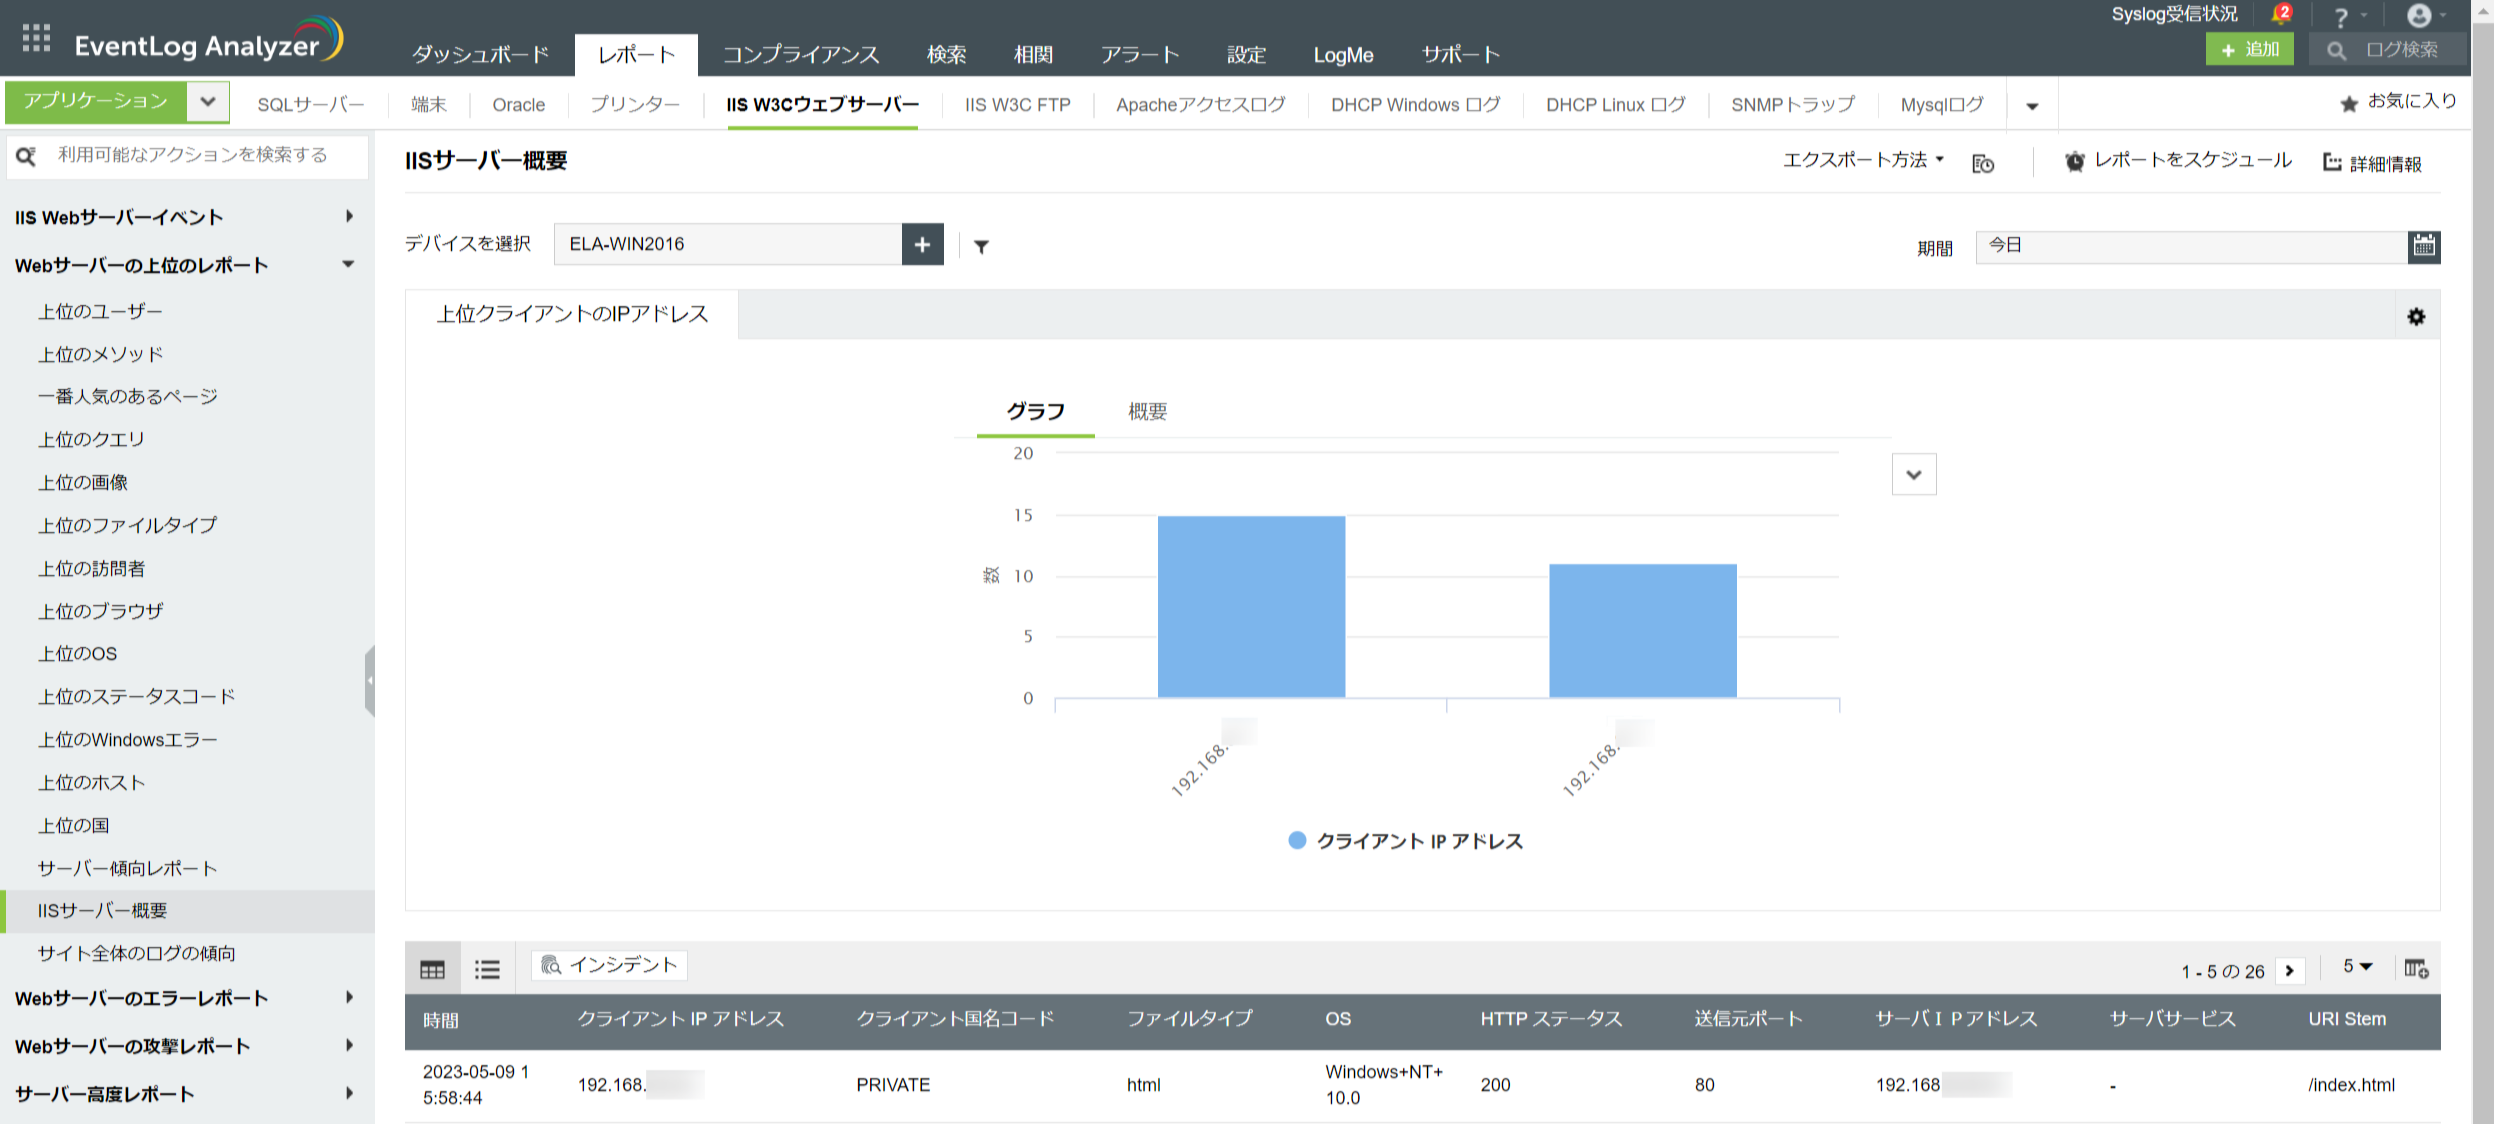The width and height of the screenshot is (2494, 1124).
Task: Expand more log source tabs dropdown
Action: pyautogui.click(x=2032, y=106)
